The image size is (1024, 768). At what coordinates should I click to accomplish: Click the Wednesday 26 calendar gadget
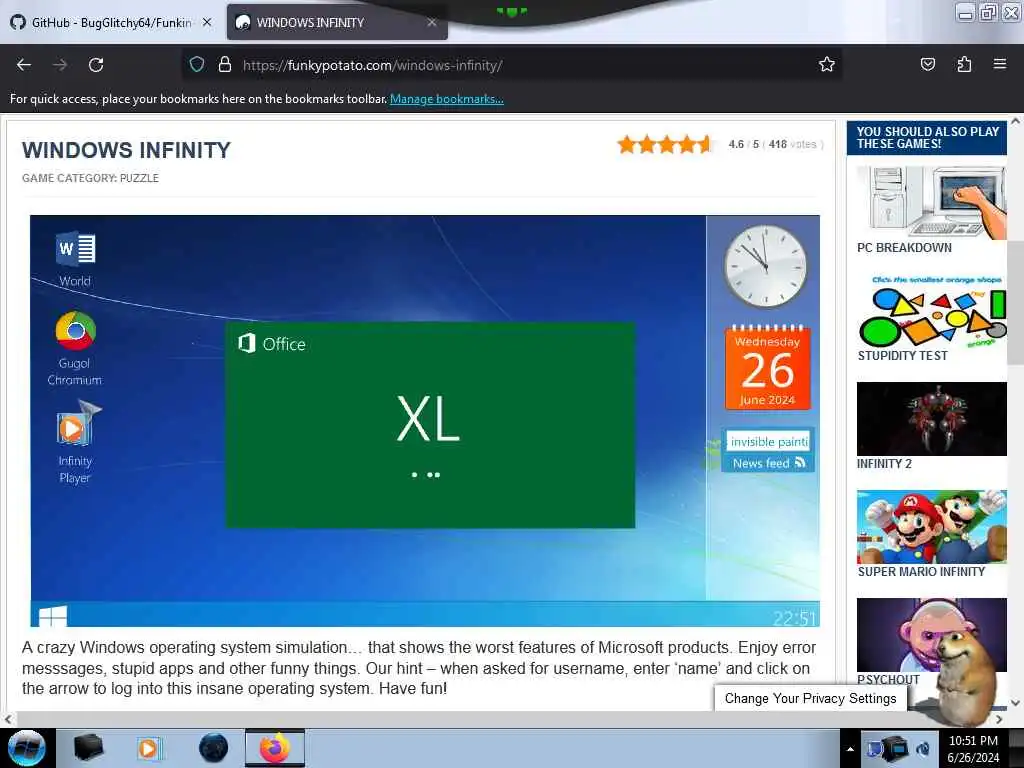click(767, 368)
